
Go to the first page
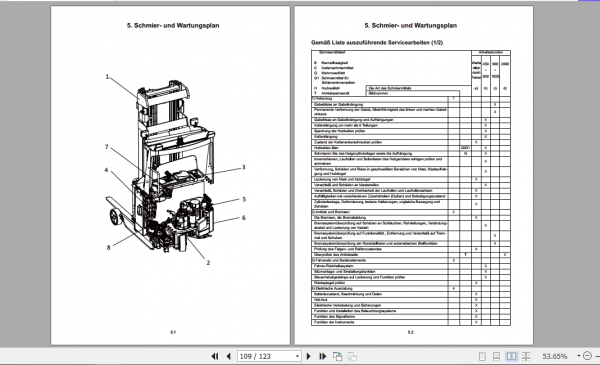click(x=215, y=356)
